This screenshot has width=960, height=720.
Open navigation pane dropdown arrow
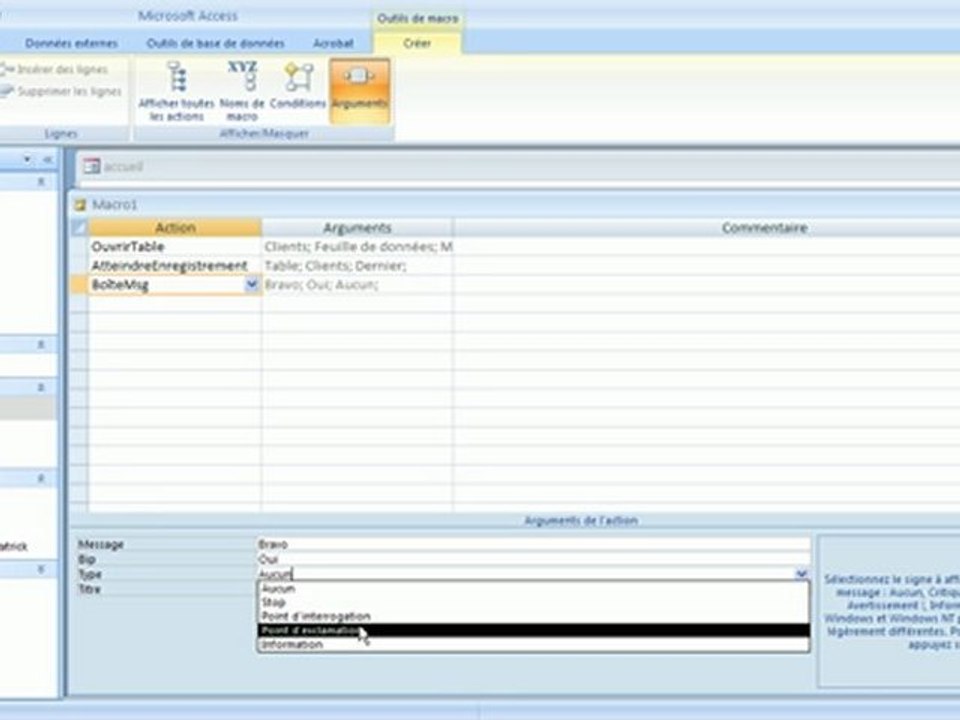click(x=28, y=159)
